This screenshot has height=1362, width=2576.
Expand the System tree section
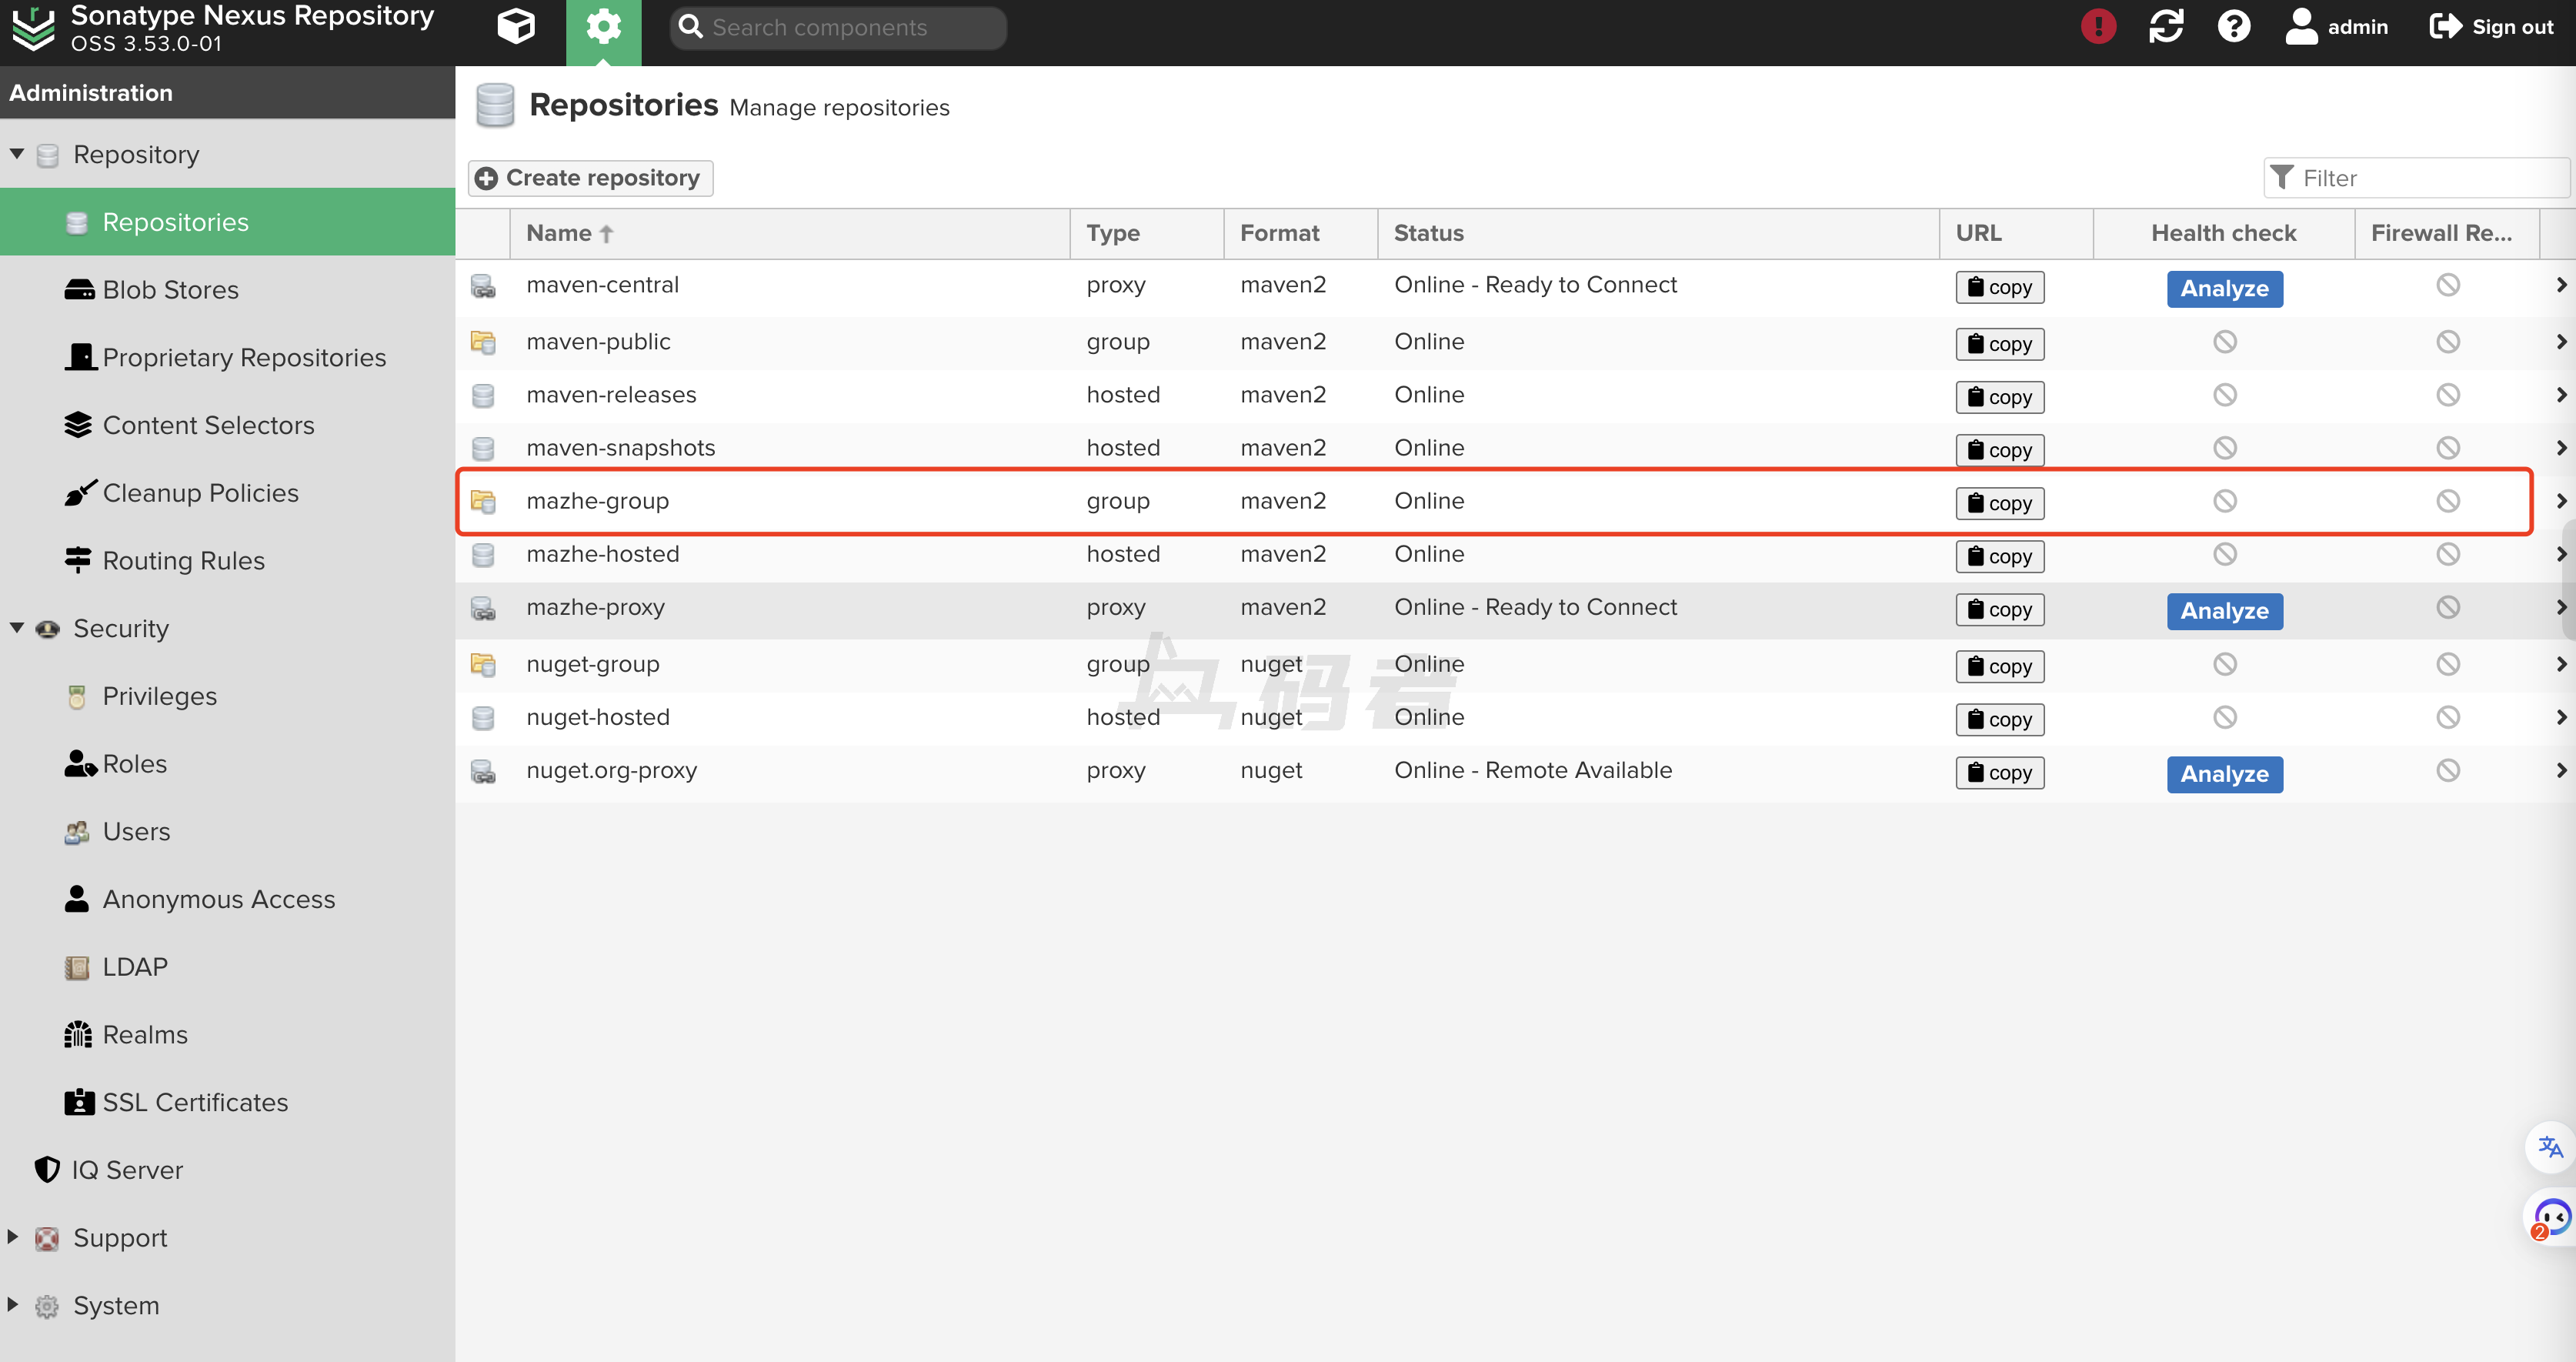(13, 1304)
